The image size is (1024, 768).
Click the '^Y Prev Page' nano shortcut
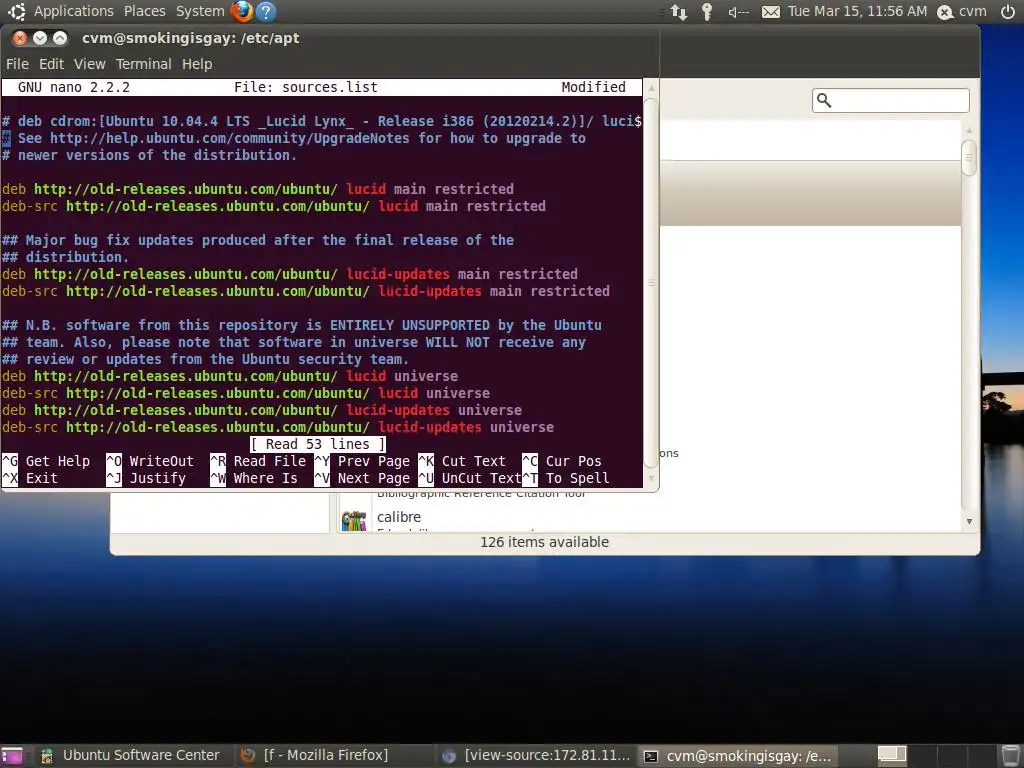362,461
